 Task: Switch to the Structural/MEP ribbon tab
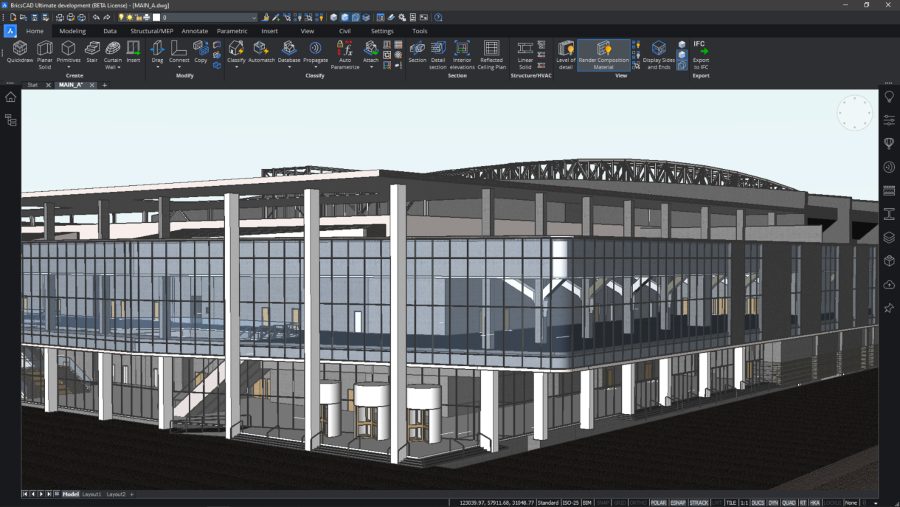(152, 31)
